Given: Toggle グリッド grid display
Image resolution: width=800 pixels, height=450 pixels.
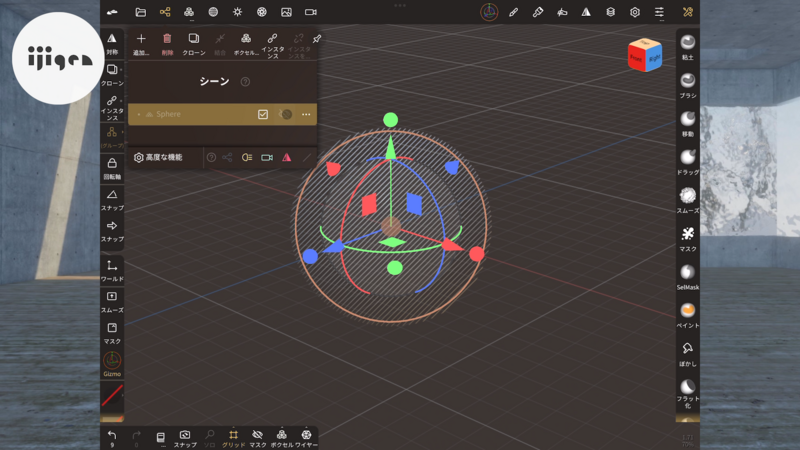Looking at the screenshot, I should pos(233,438).
